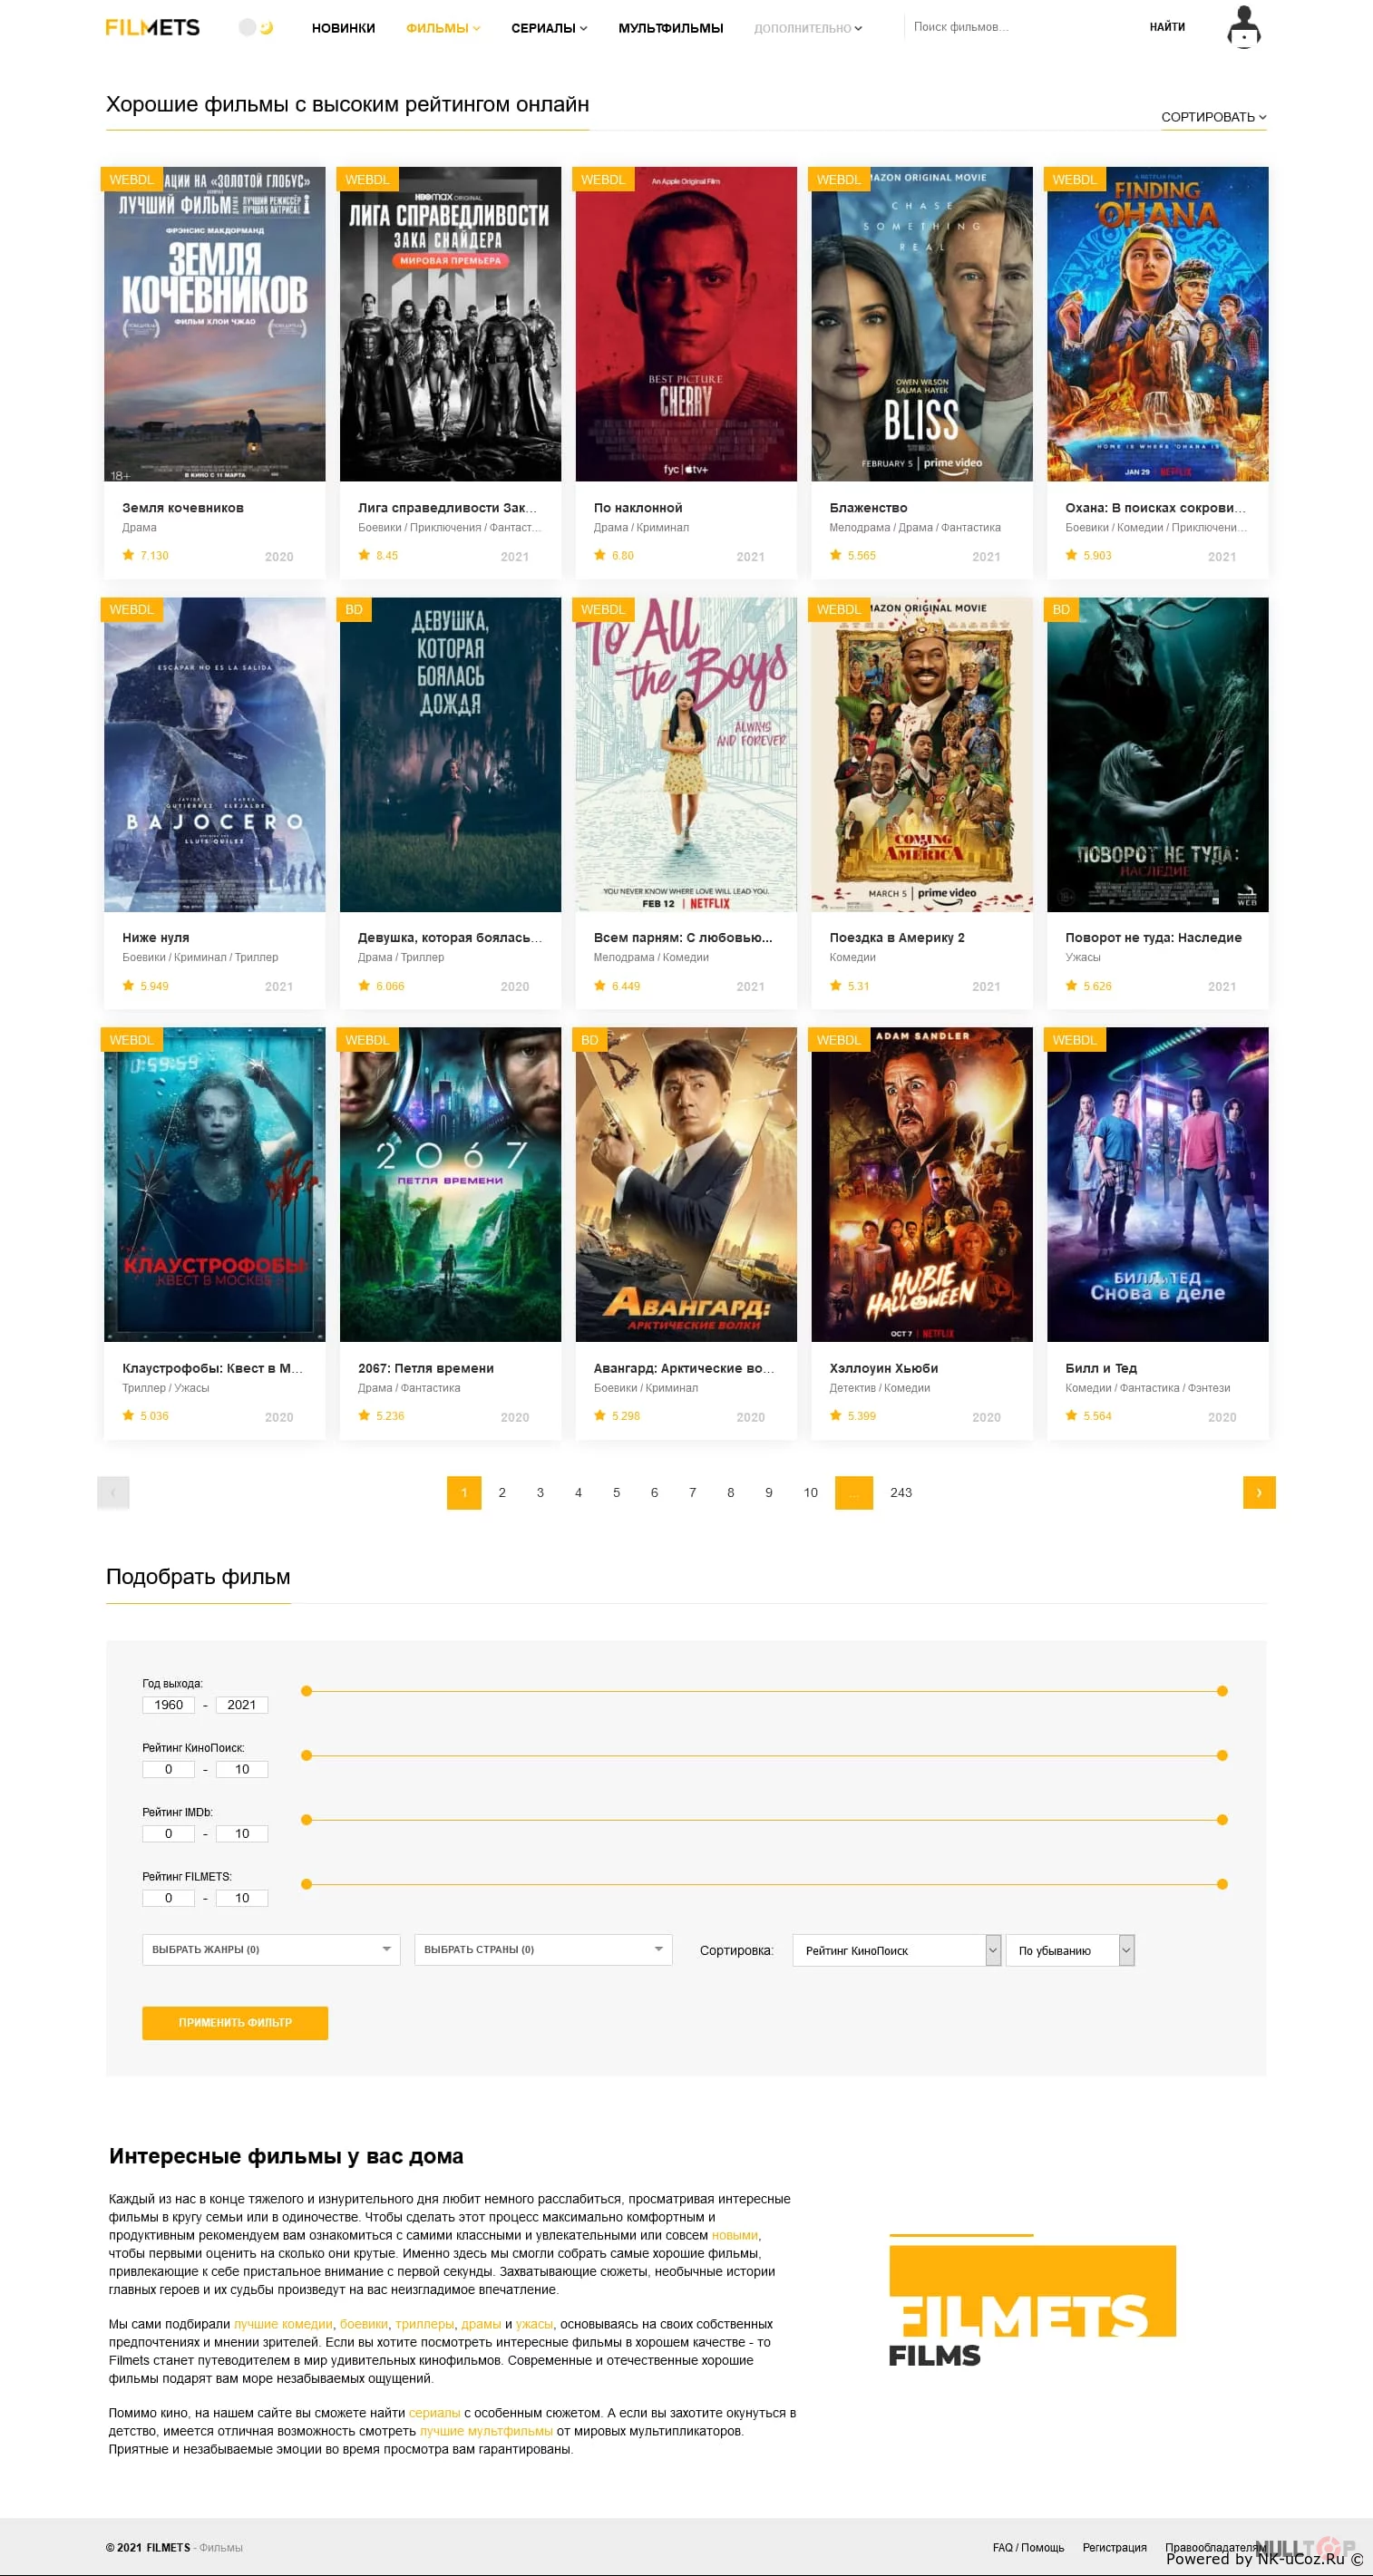Click the Ниже нуля title link
The height and width of the screenshot is (2576, 1373).
point(156,938)
